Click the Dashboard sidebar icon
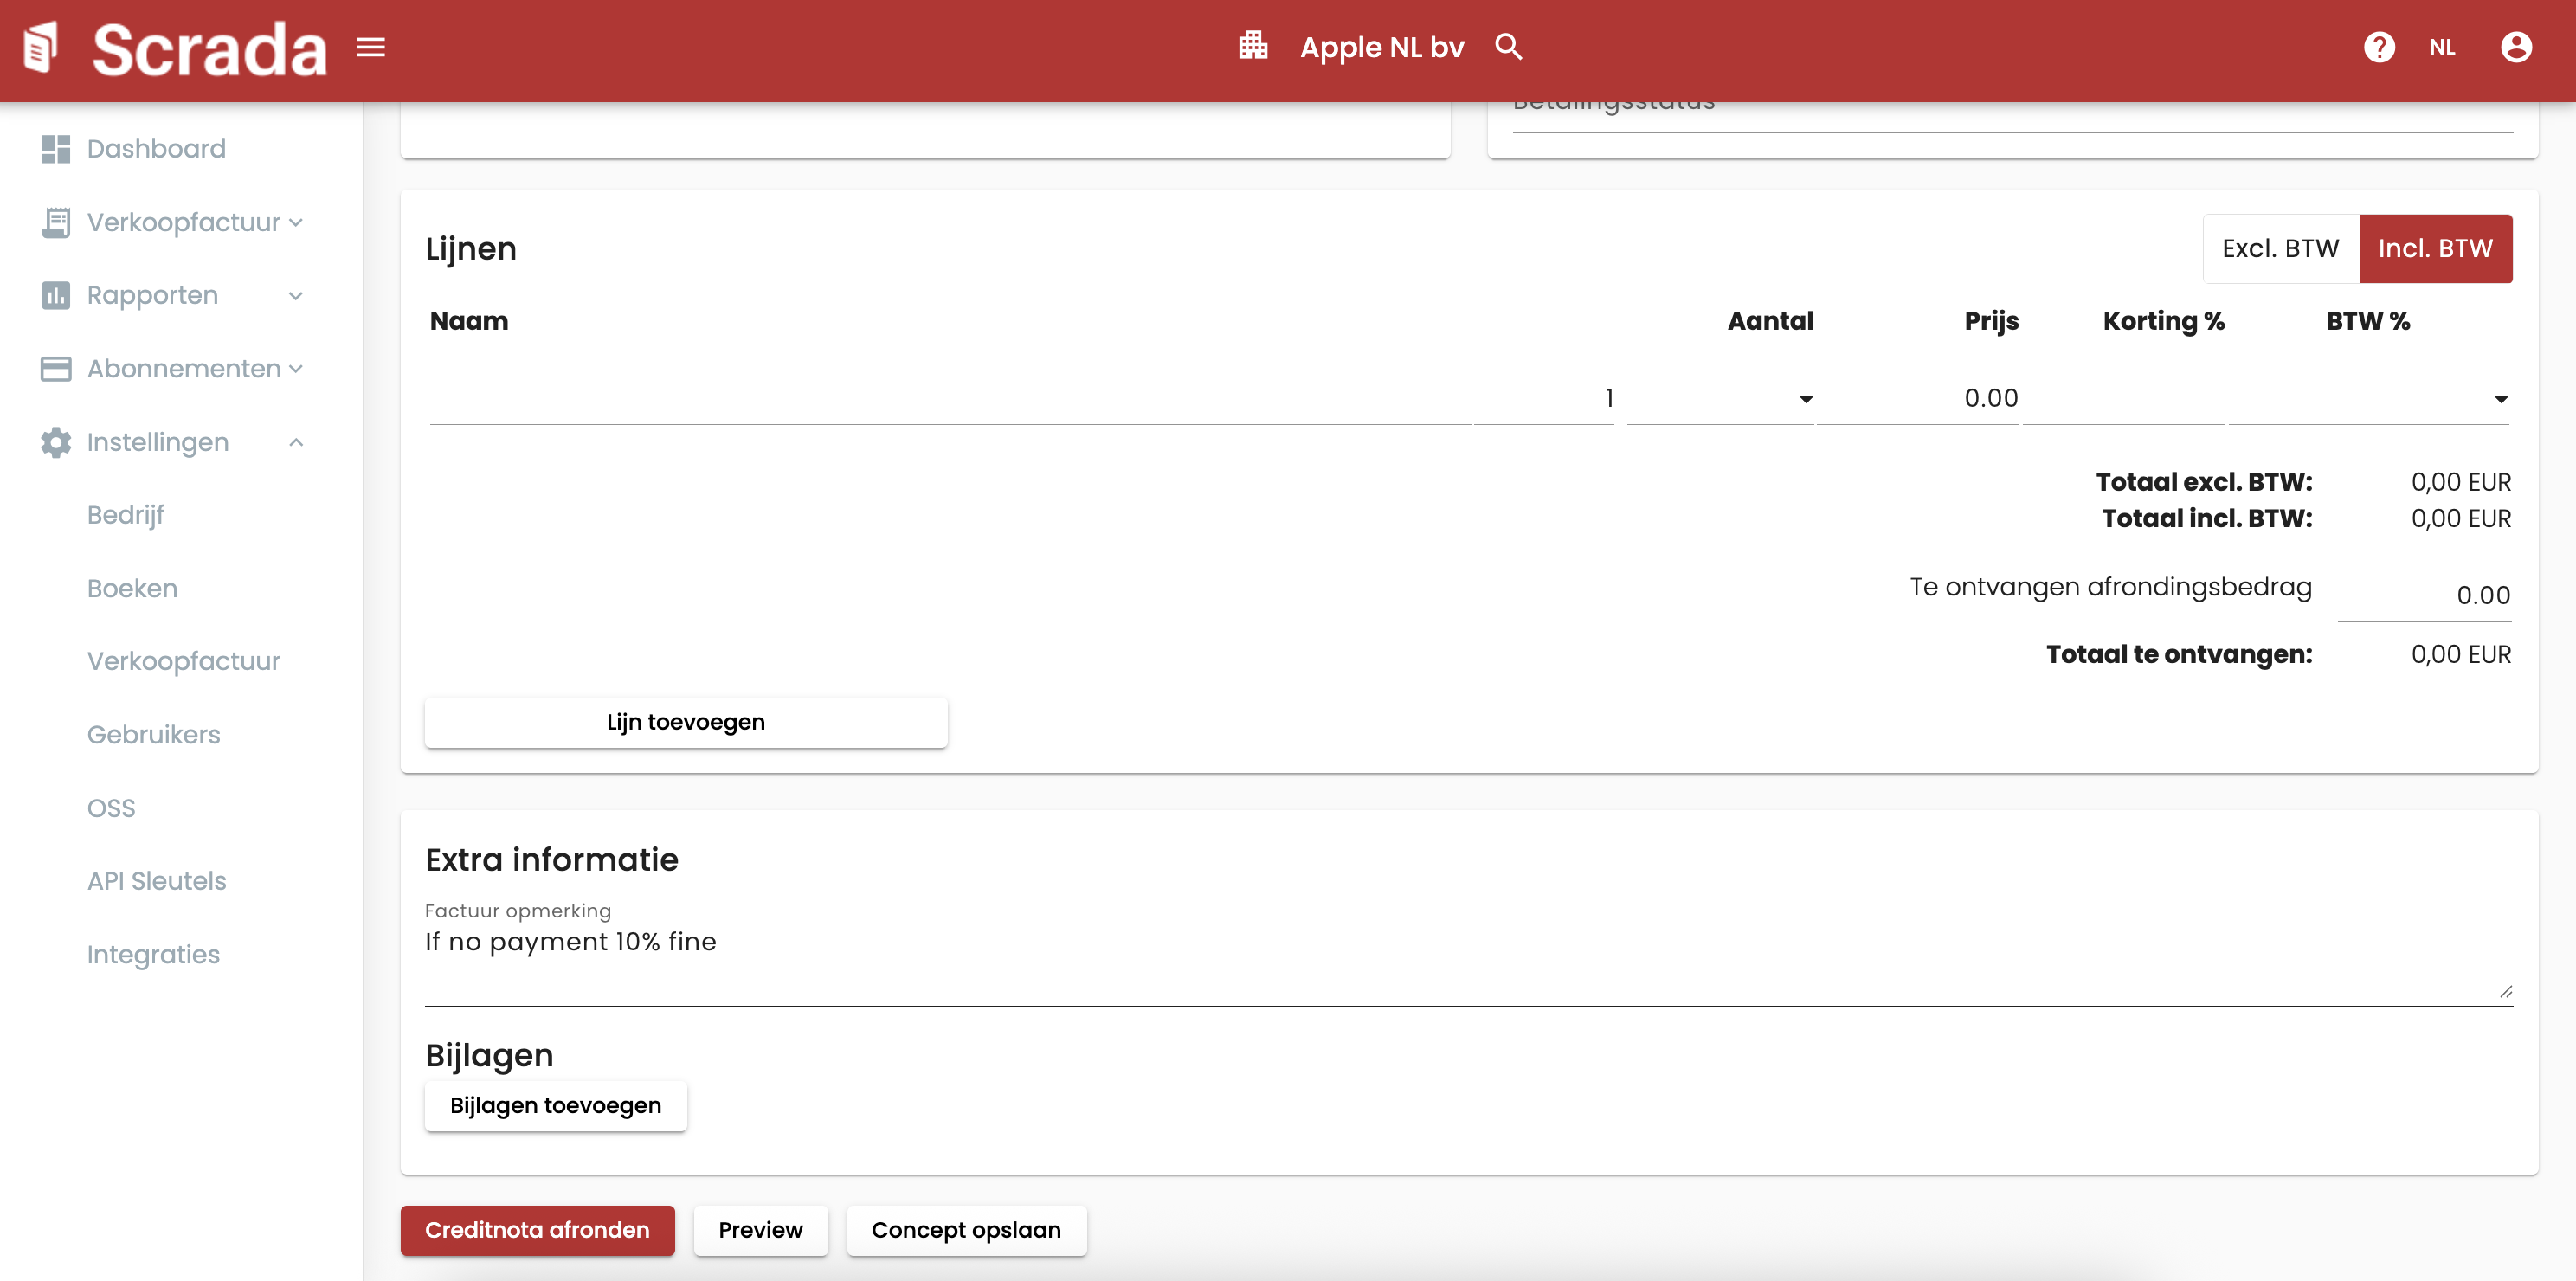Screen dimensions: 2576x1281 (56, 149)
